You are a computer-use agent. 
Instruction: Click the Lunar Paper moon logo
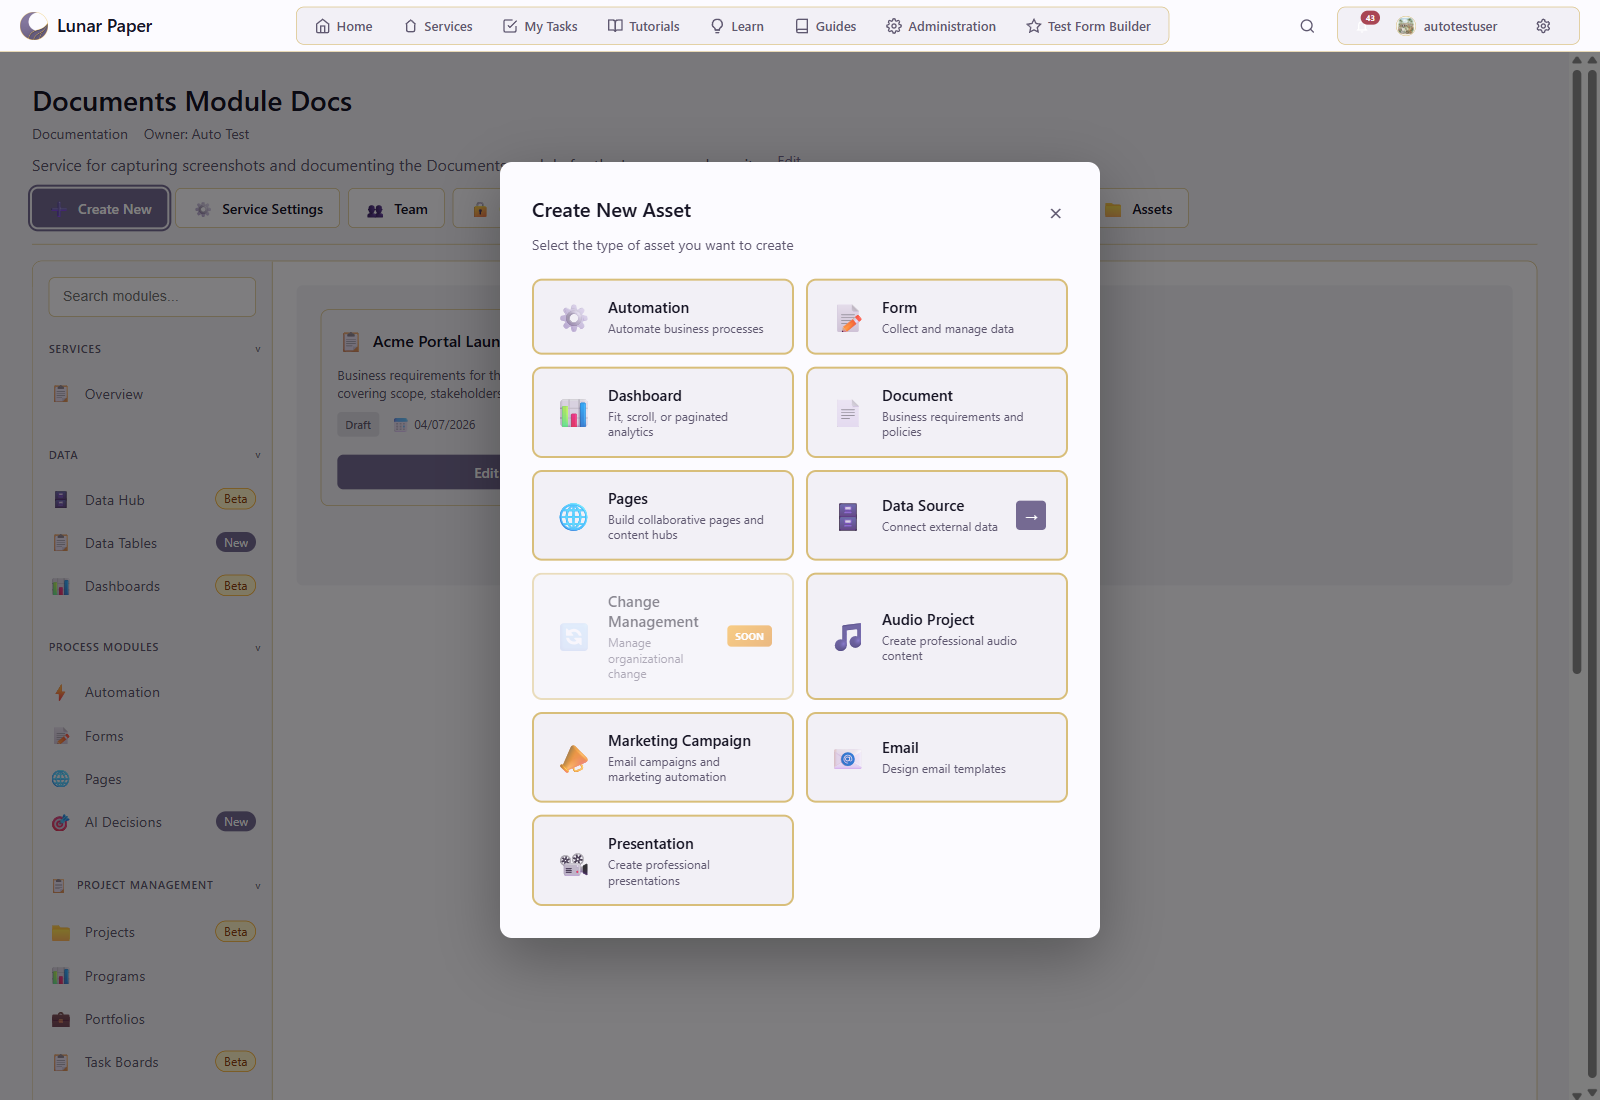tap(34, 26)
